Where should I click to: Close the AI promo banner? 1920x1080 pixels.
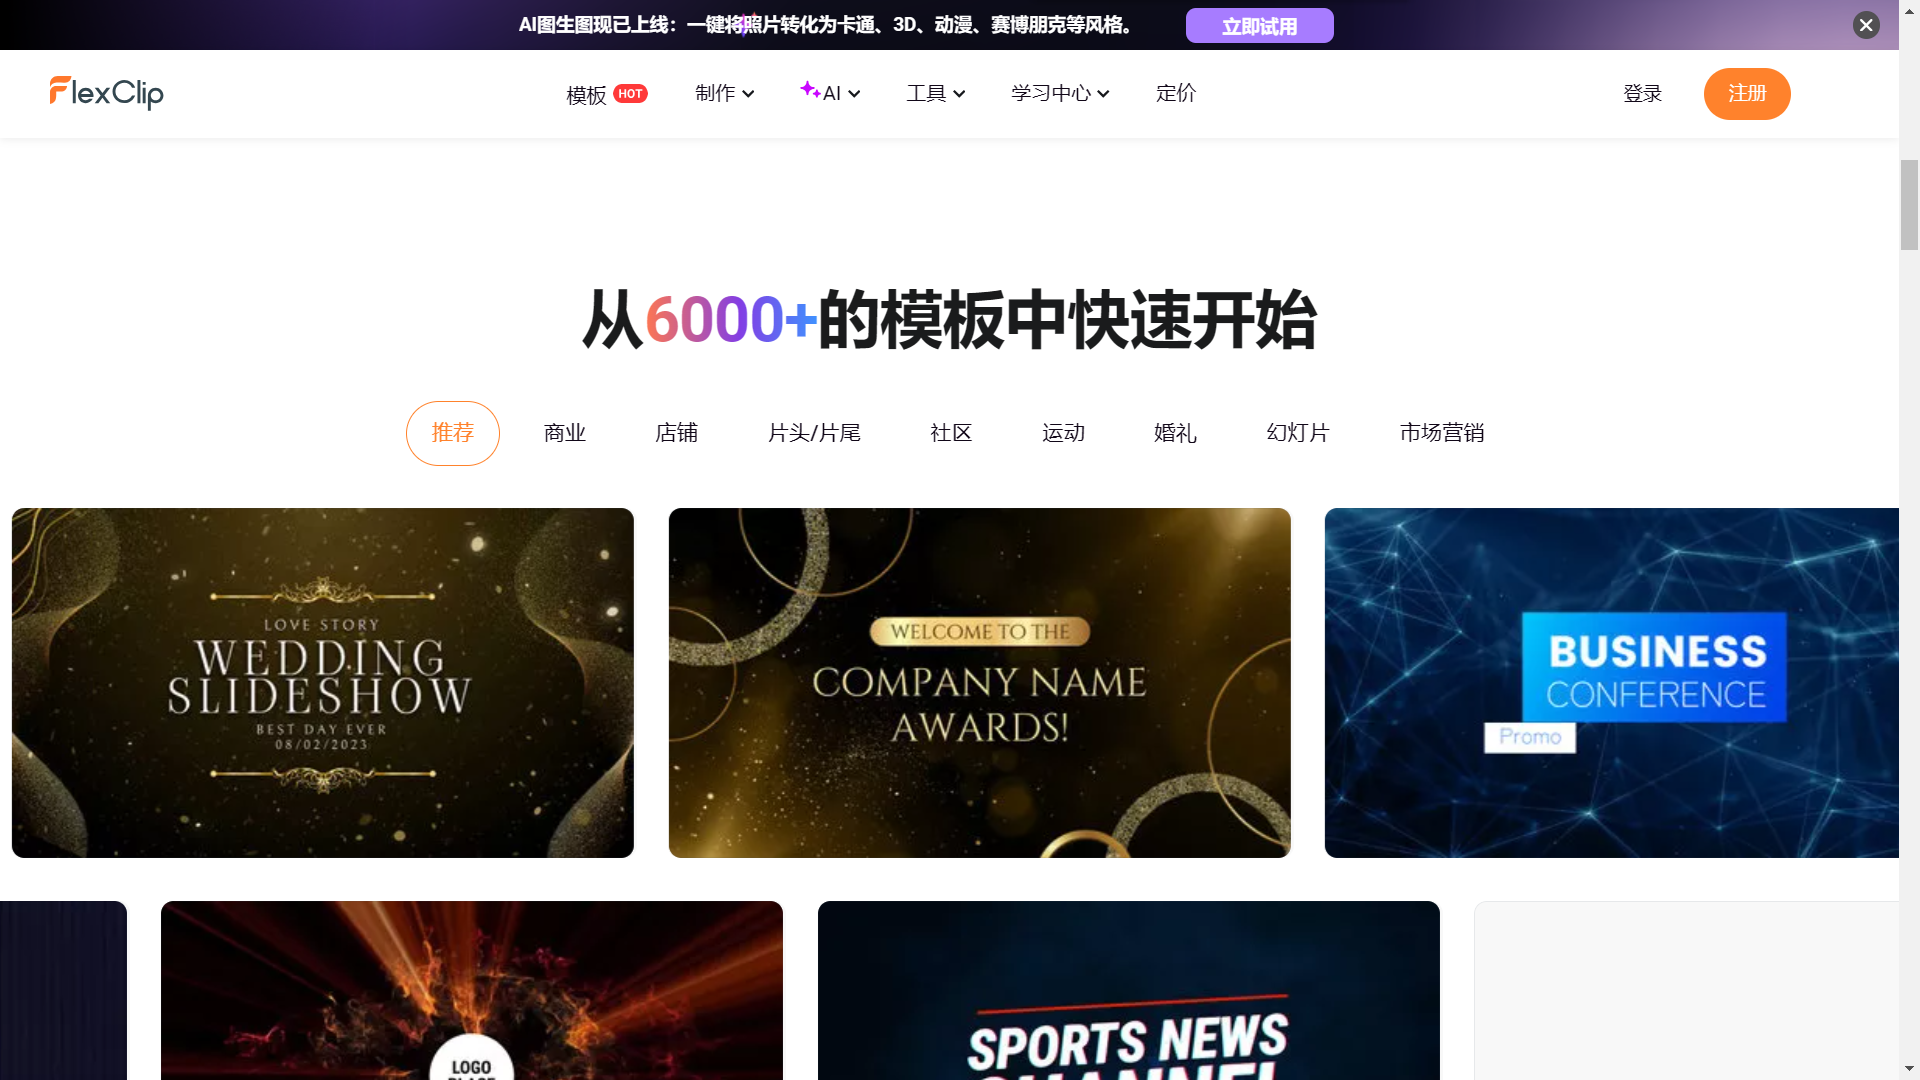pos(1866,25)
